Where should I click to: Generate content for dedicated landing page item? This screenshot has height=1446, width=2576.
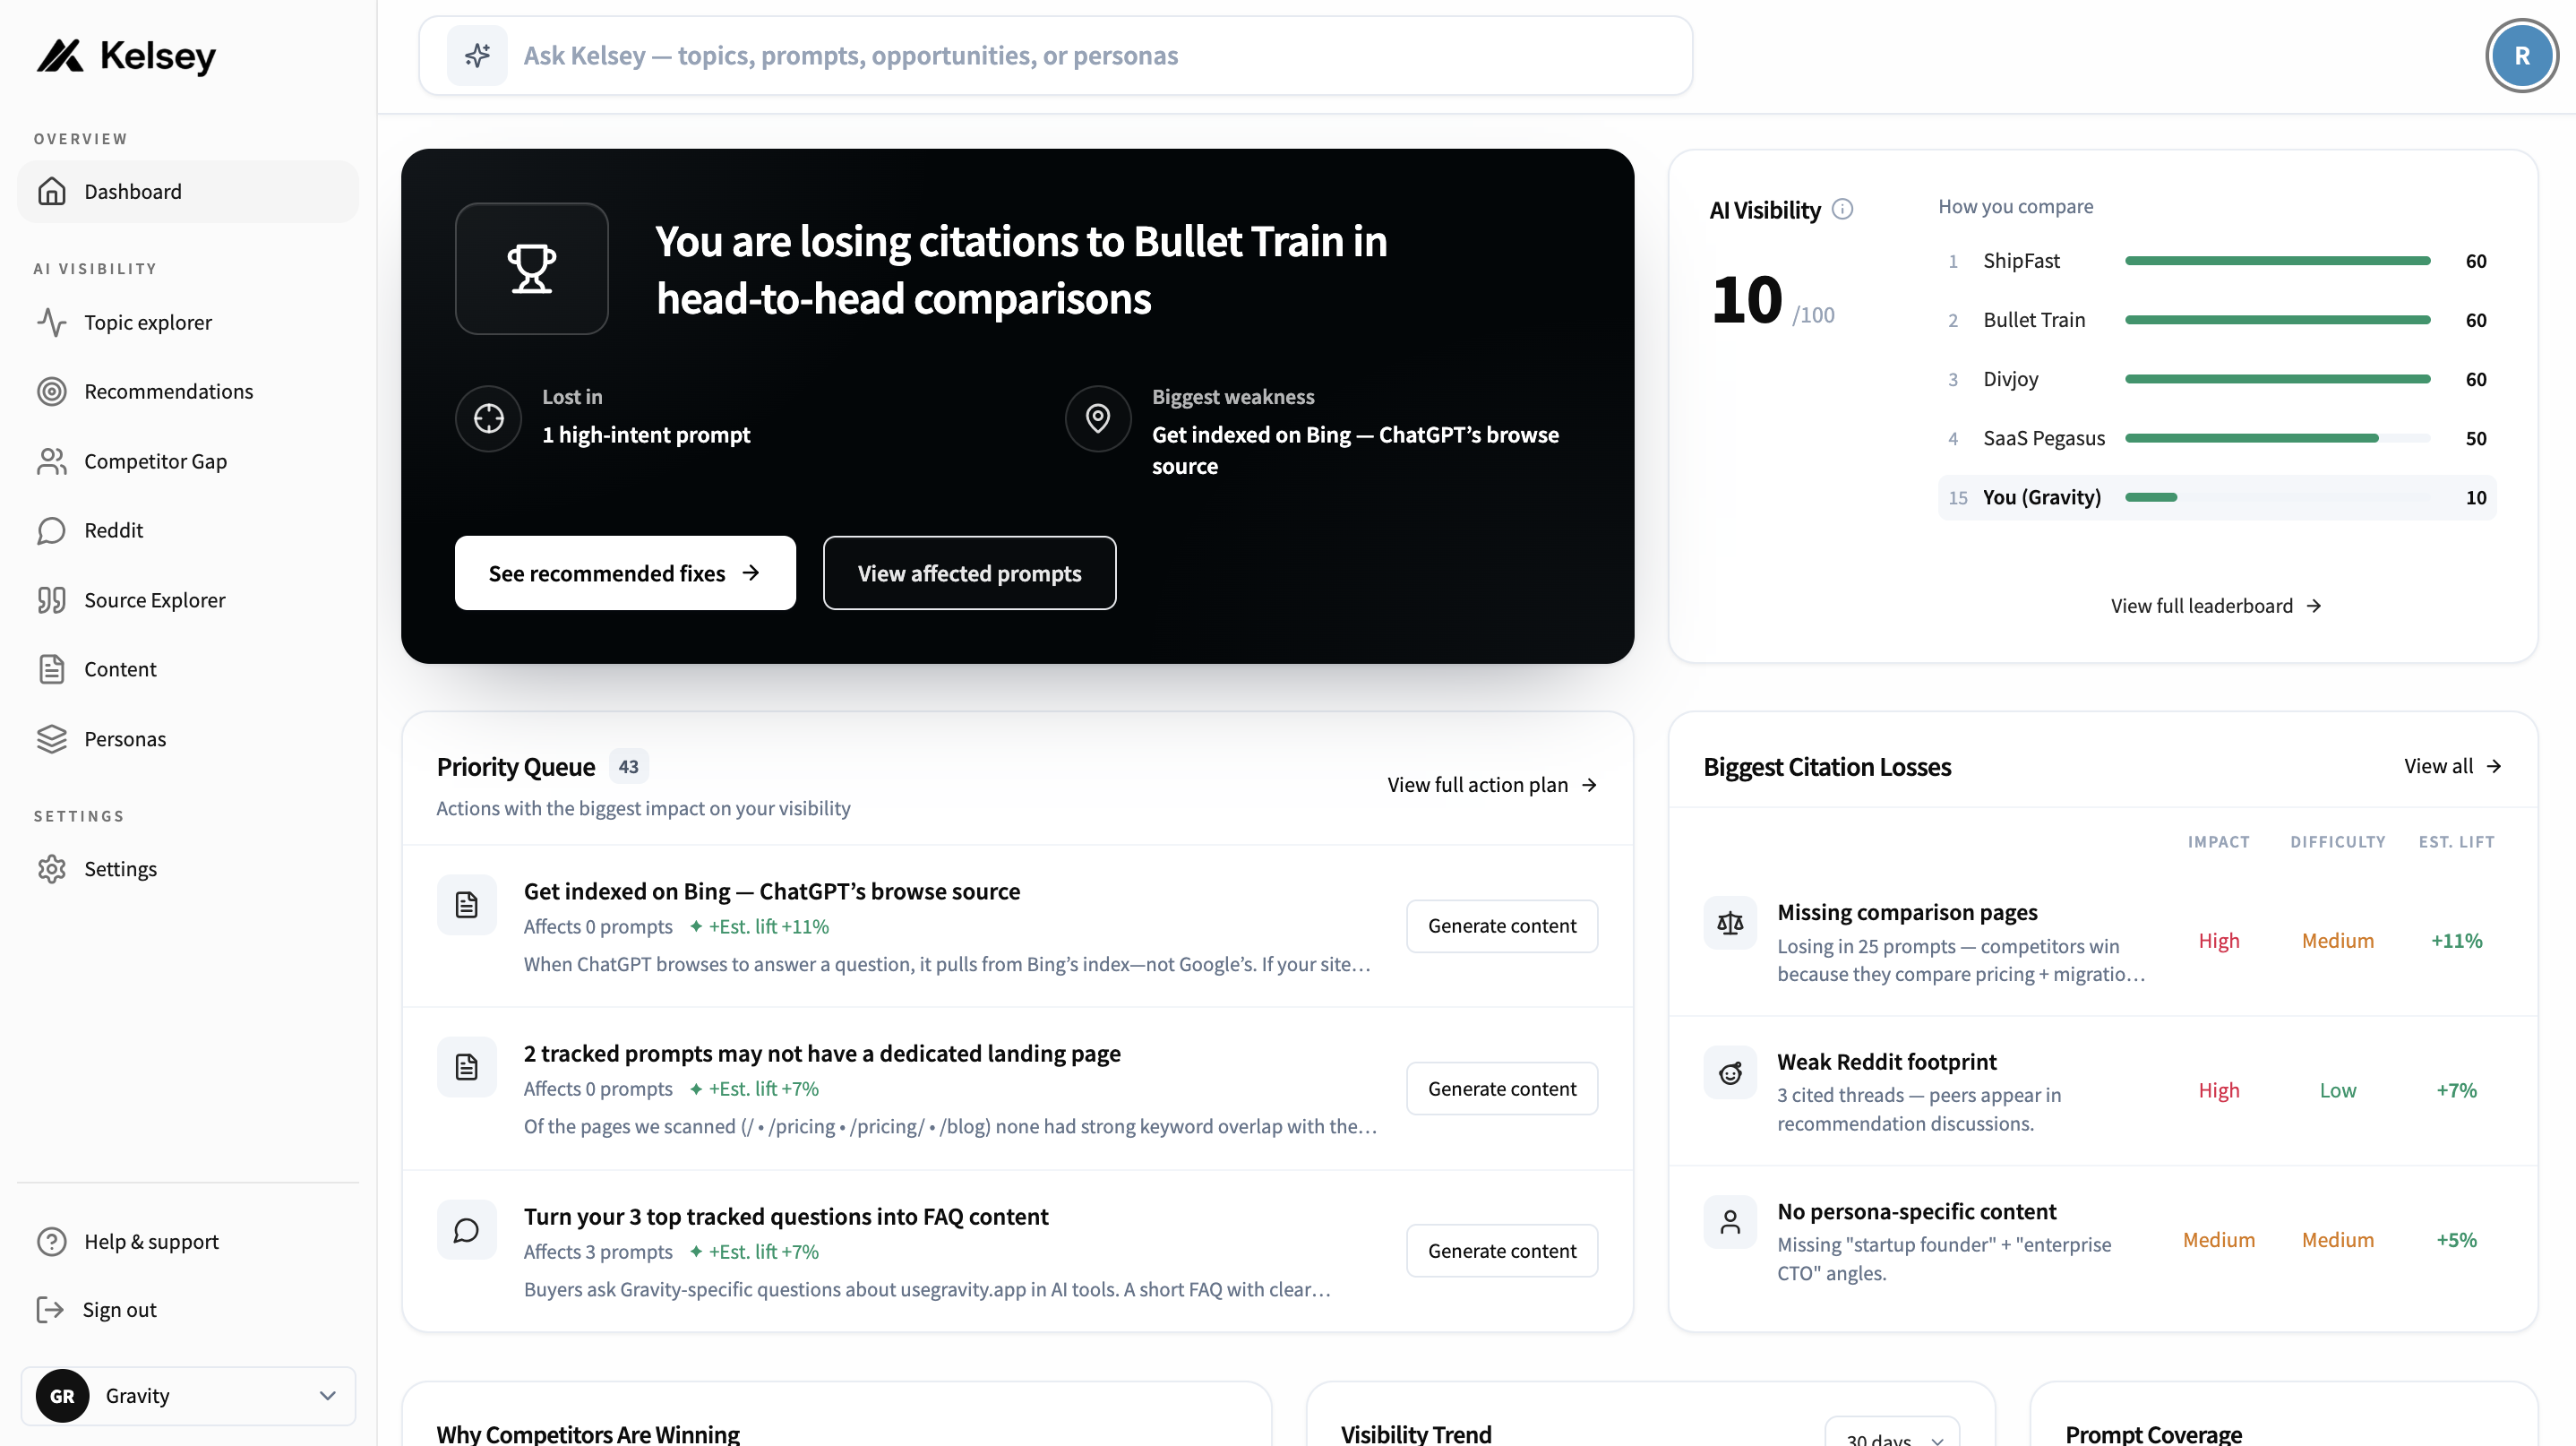(1502, 1088)
